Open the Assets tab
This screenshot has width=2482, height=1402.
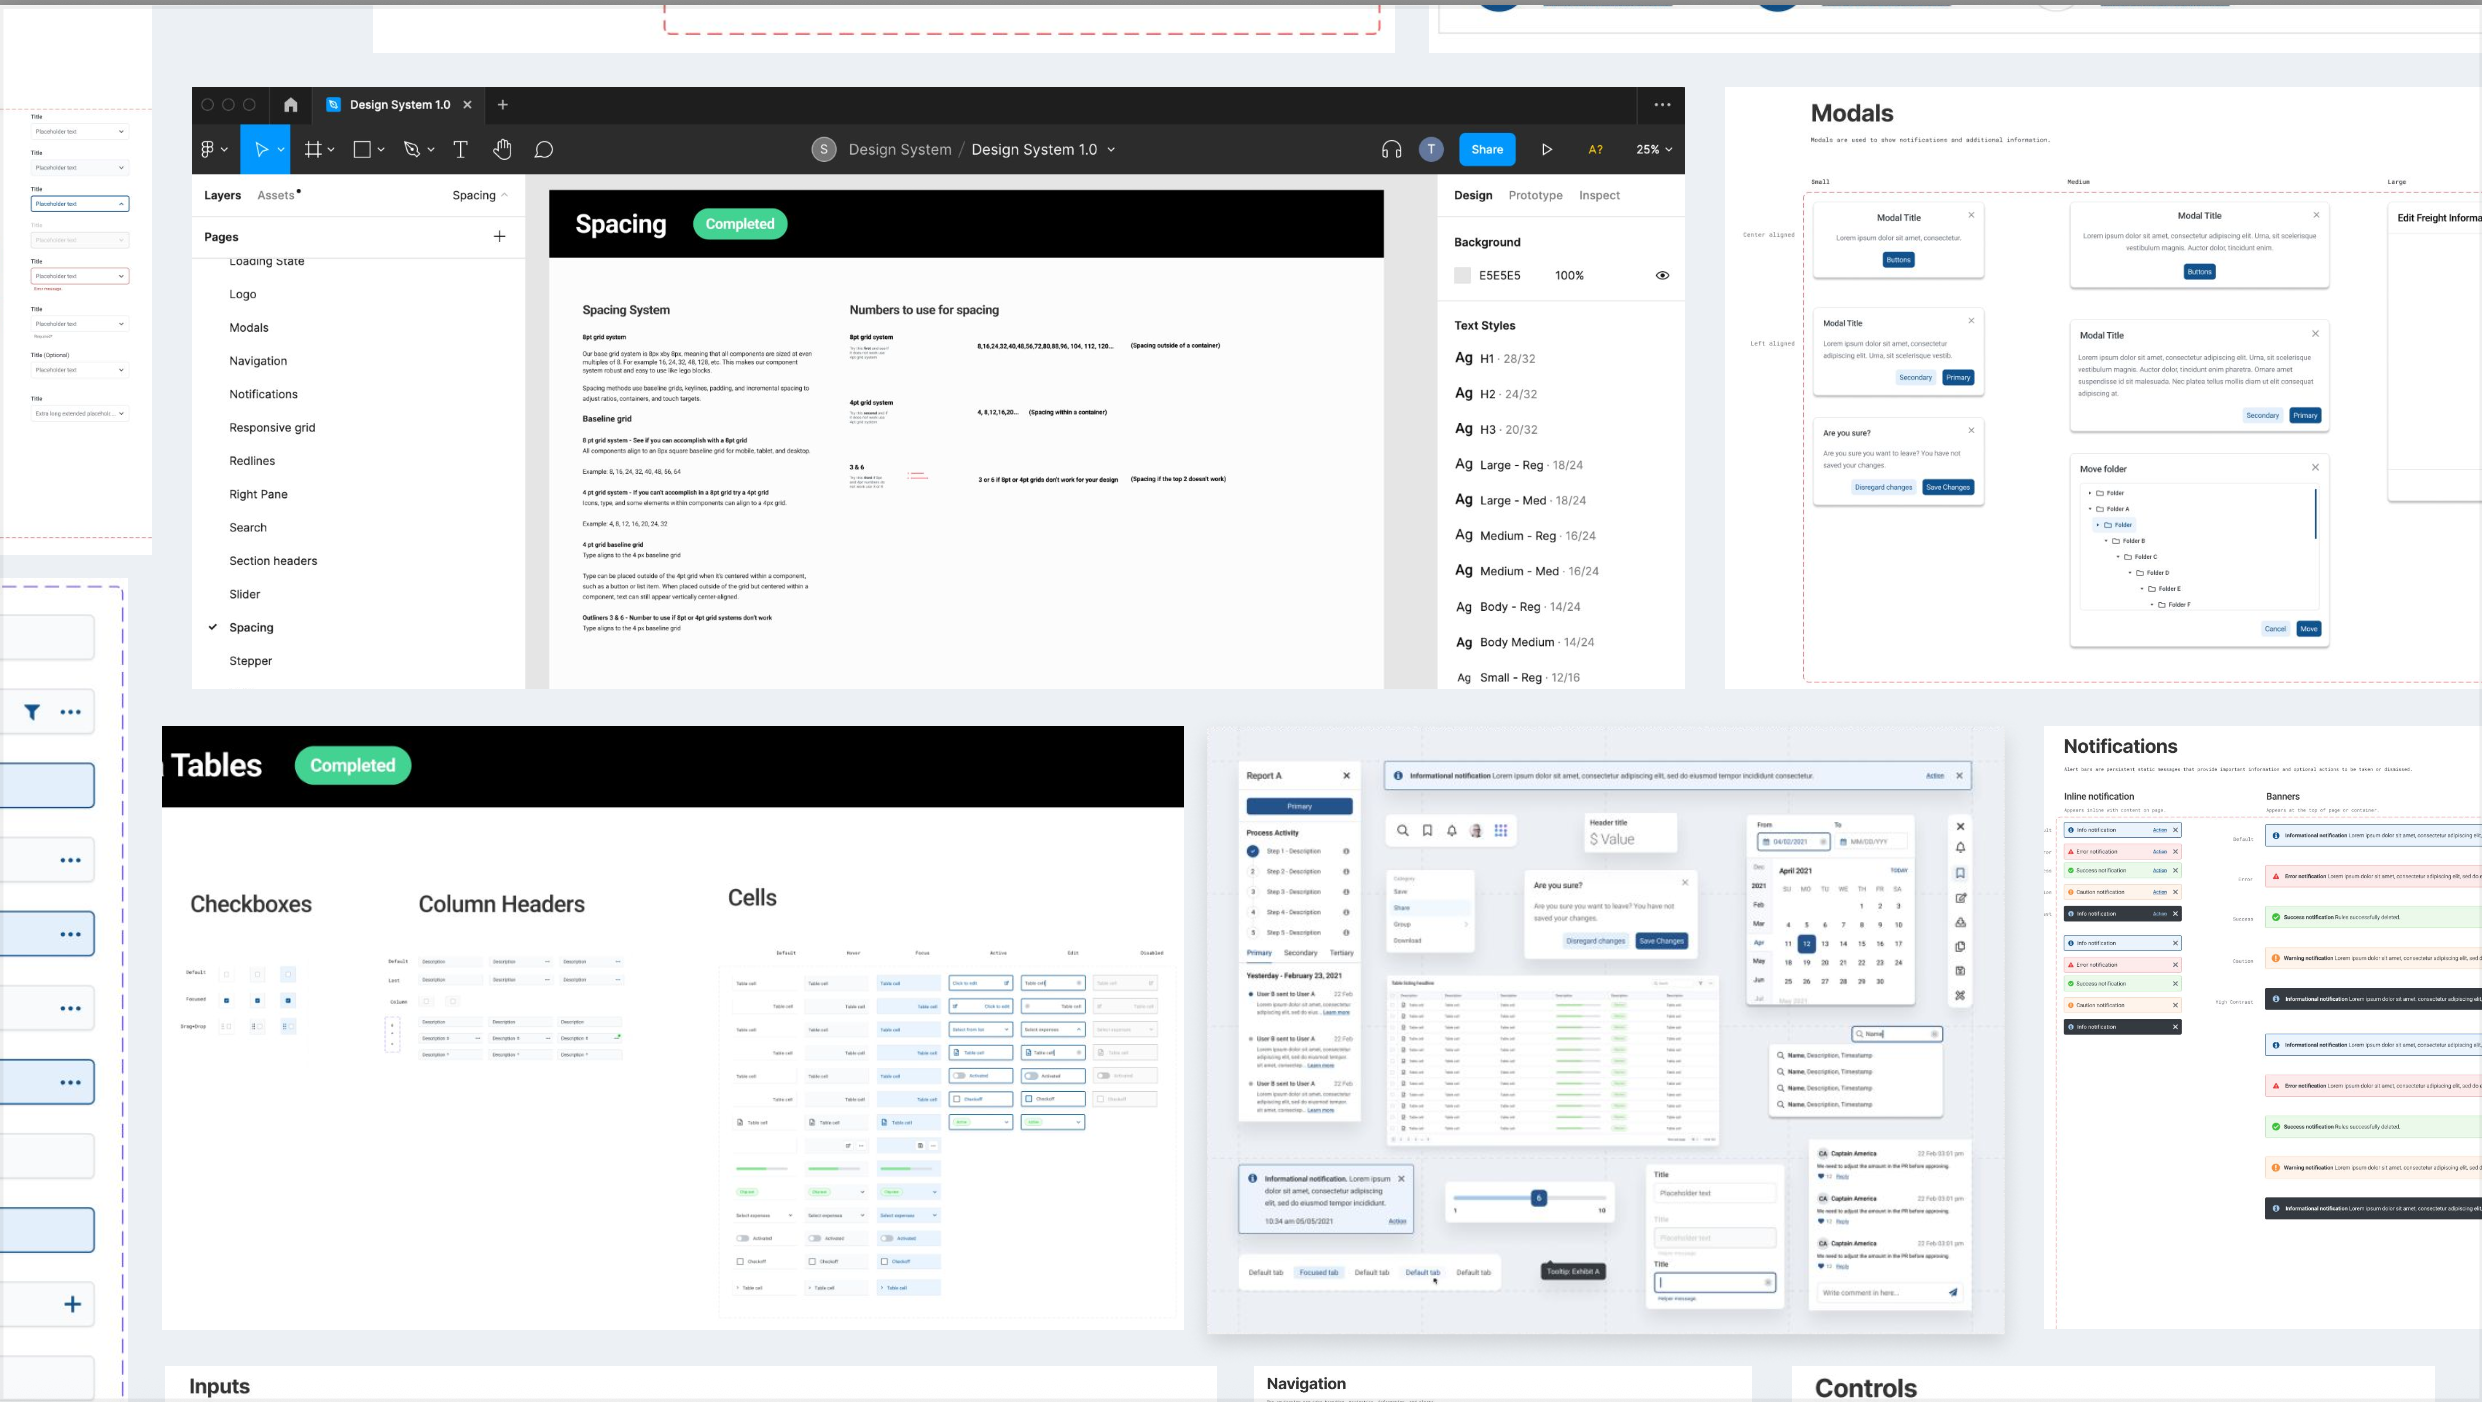(276, 196)
